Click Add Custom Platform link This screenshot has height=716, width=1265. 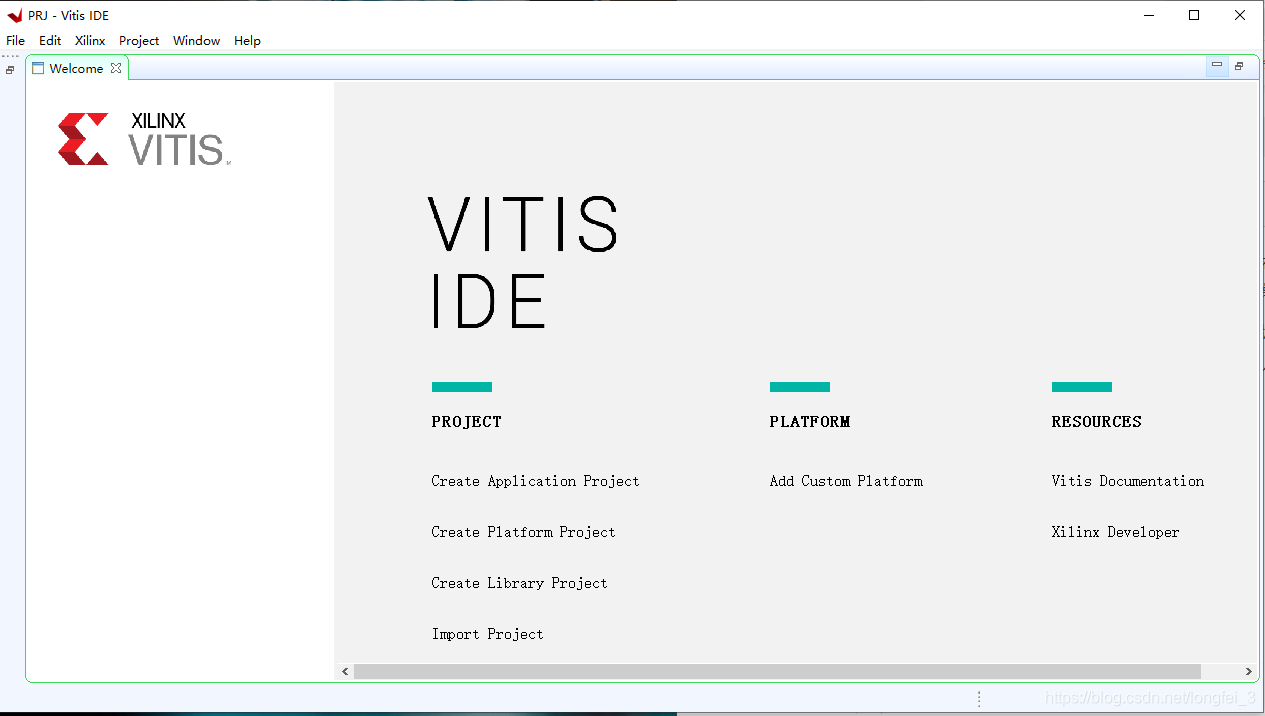click(x=846, y=481)
